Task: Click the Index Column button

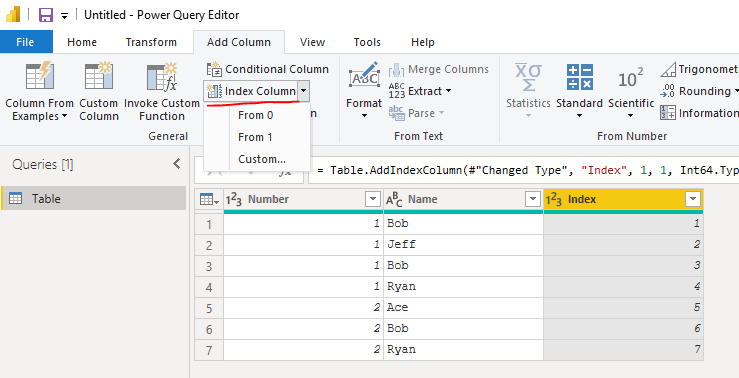Action: click(x=251, y=91)
